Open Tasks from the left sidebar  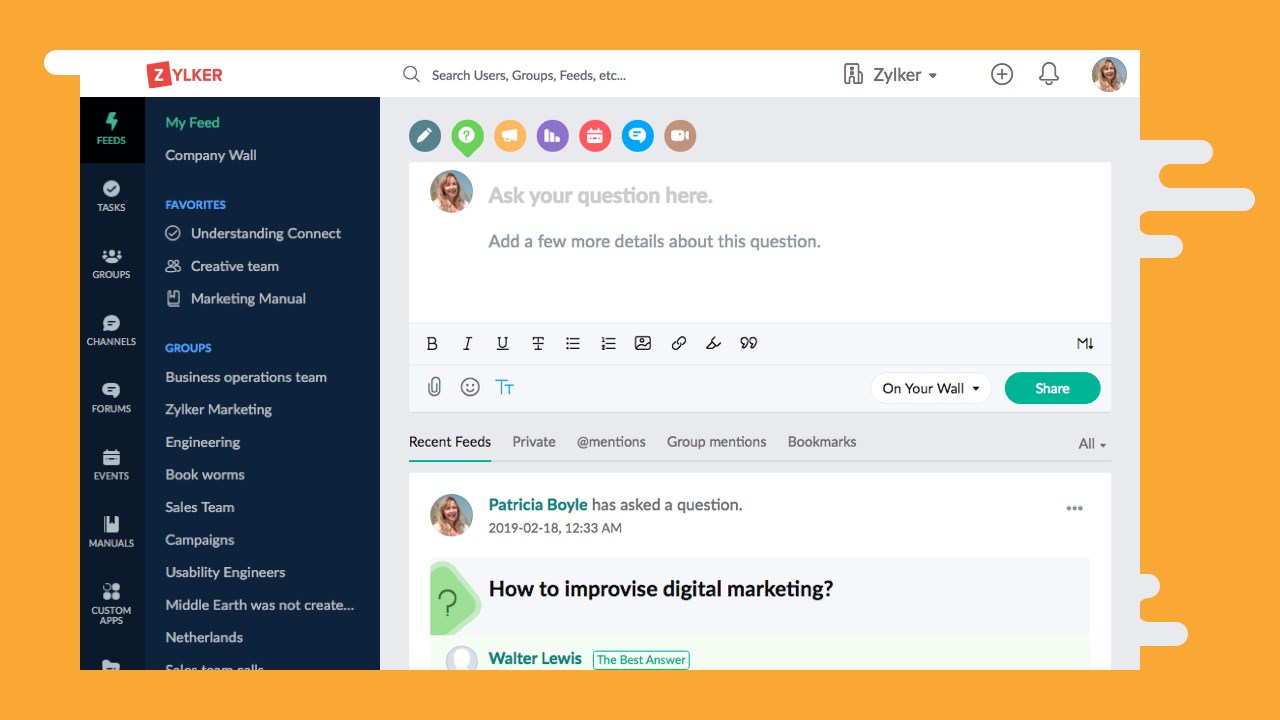(x=111, y=196)
